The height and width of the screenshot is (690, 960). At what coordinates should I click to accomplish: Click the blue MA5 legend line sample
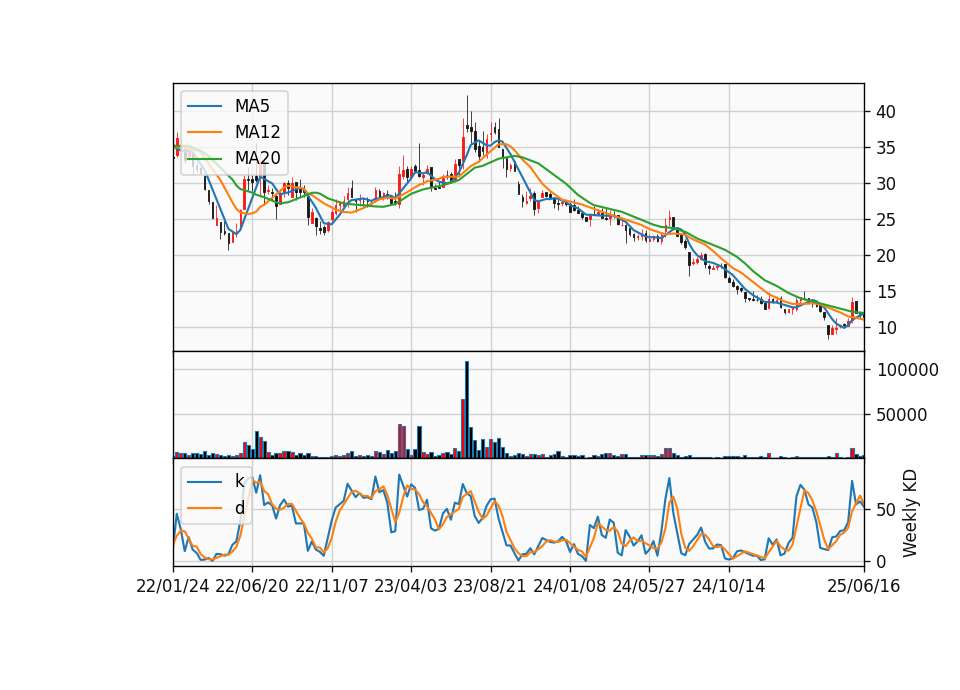click(x=204, y=106)
